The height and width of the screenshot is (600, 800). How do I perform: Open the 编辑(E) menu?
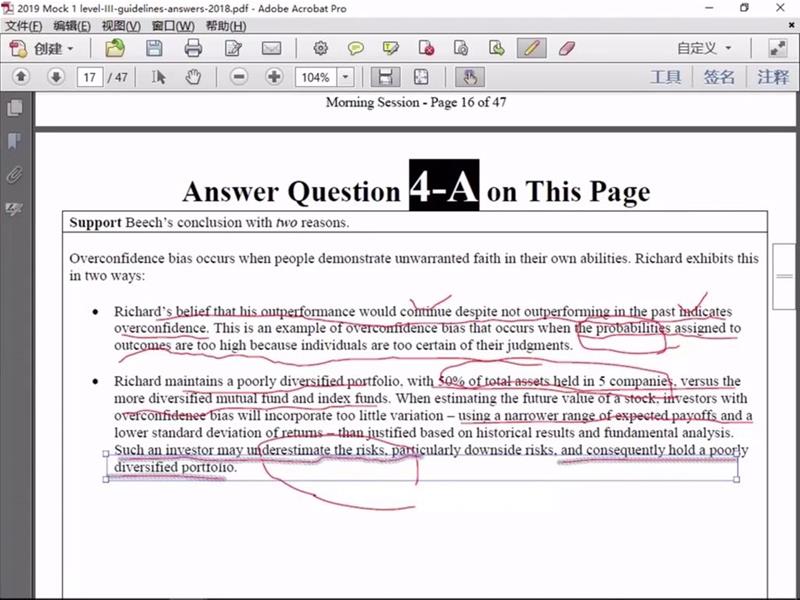click(x=72, y=26)
